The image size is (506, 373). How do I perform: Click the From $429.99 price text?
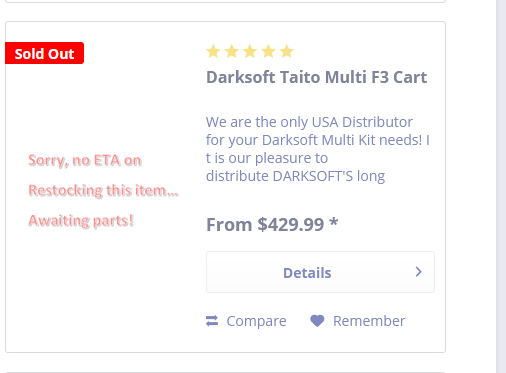click(x=265, y=224)
